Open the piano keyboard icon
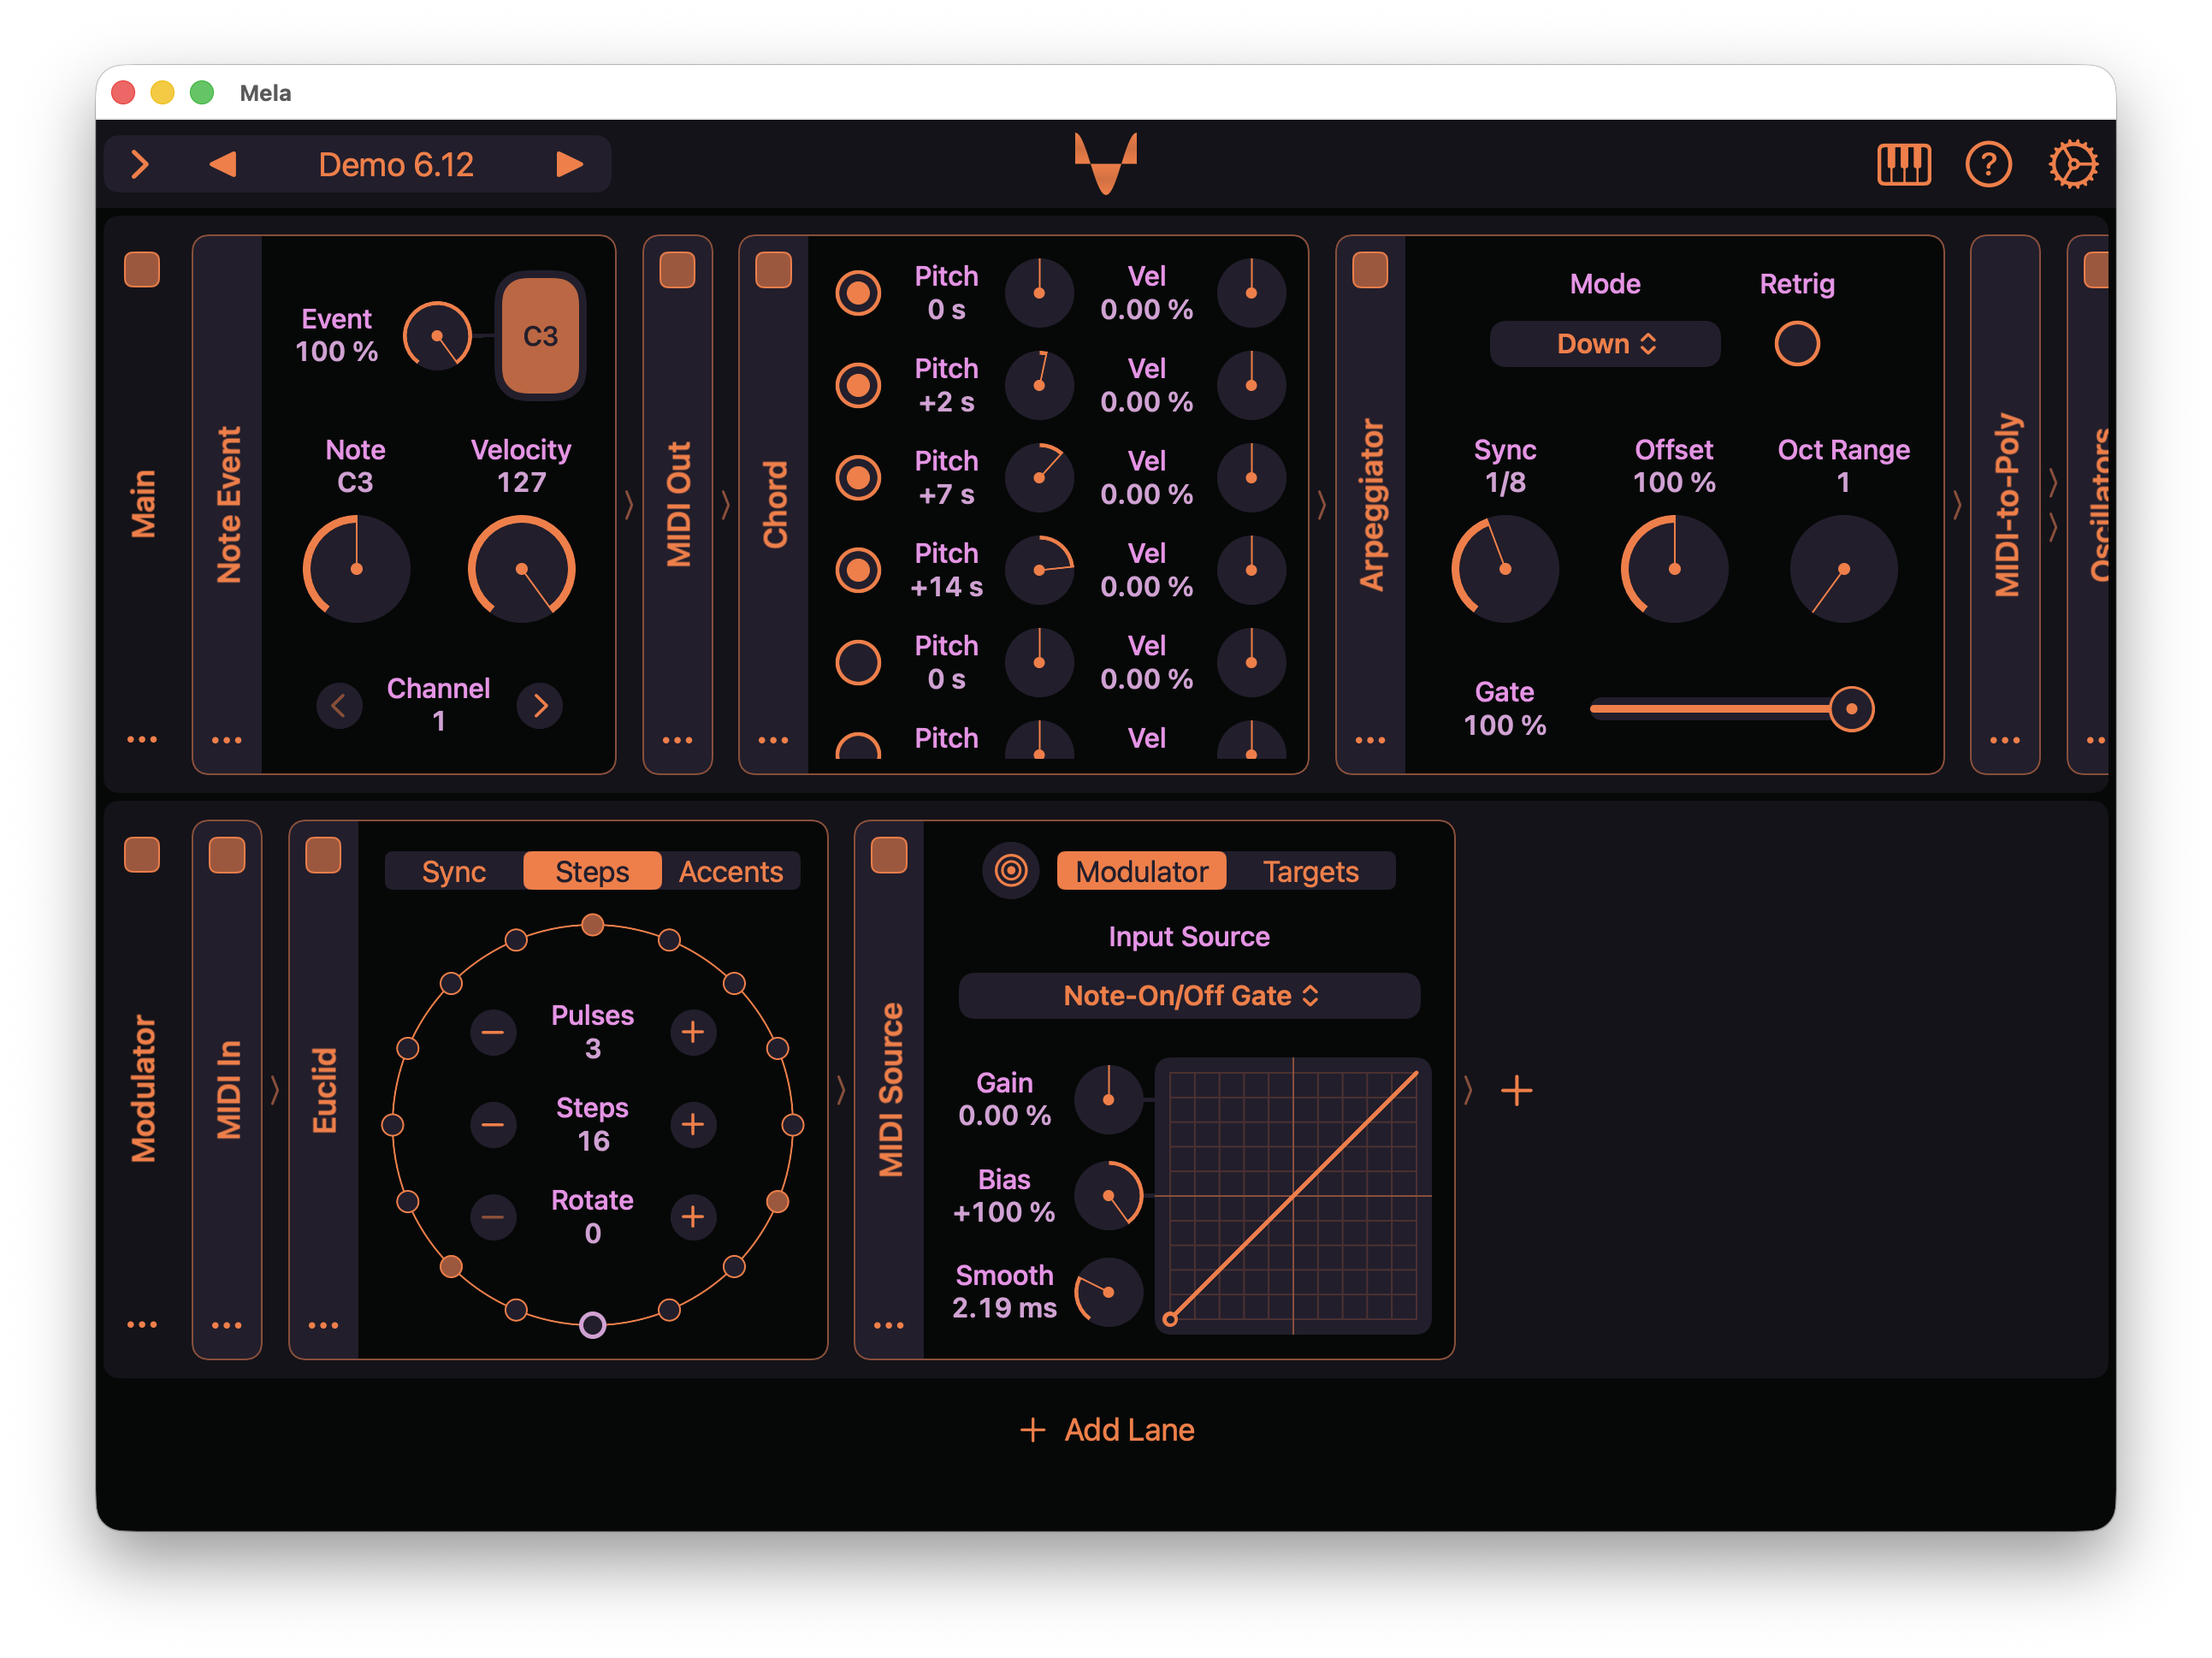The height and width of the screenshot is (1658, 2212). pos(1903,164)
